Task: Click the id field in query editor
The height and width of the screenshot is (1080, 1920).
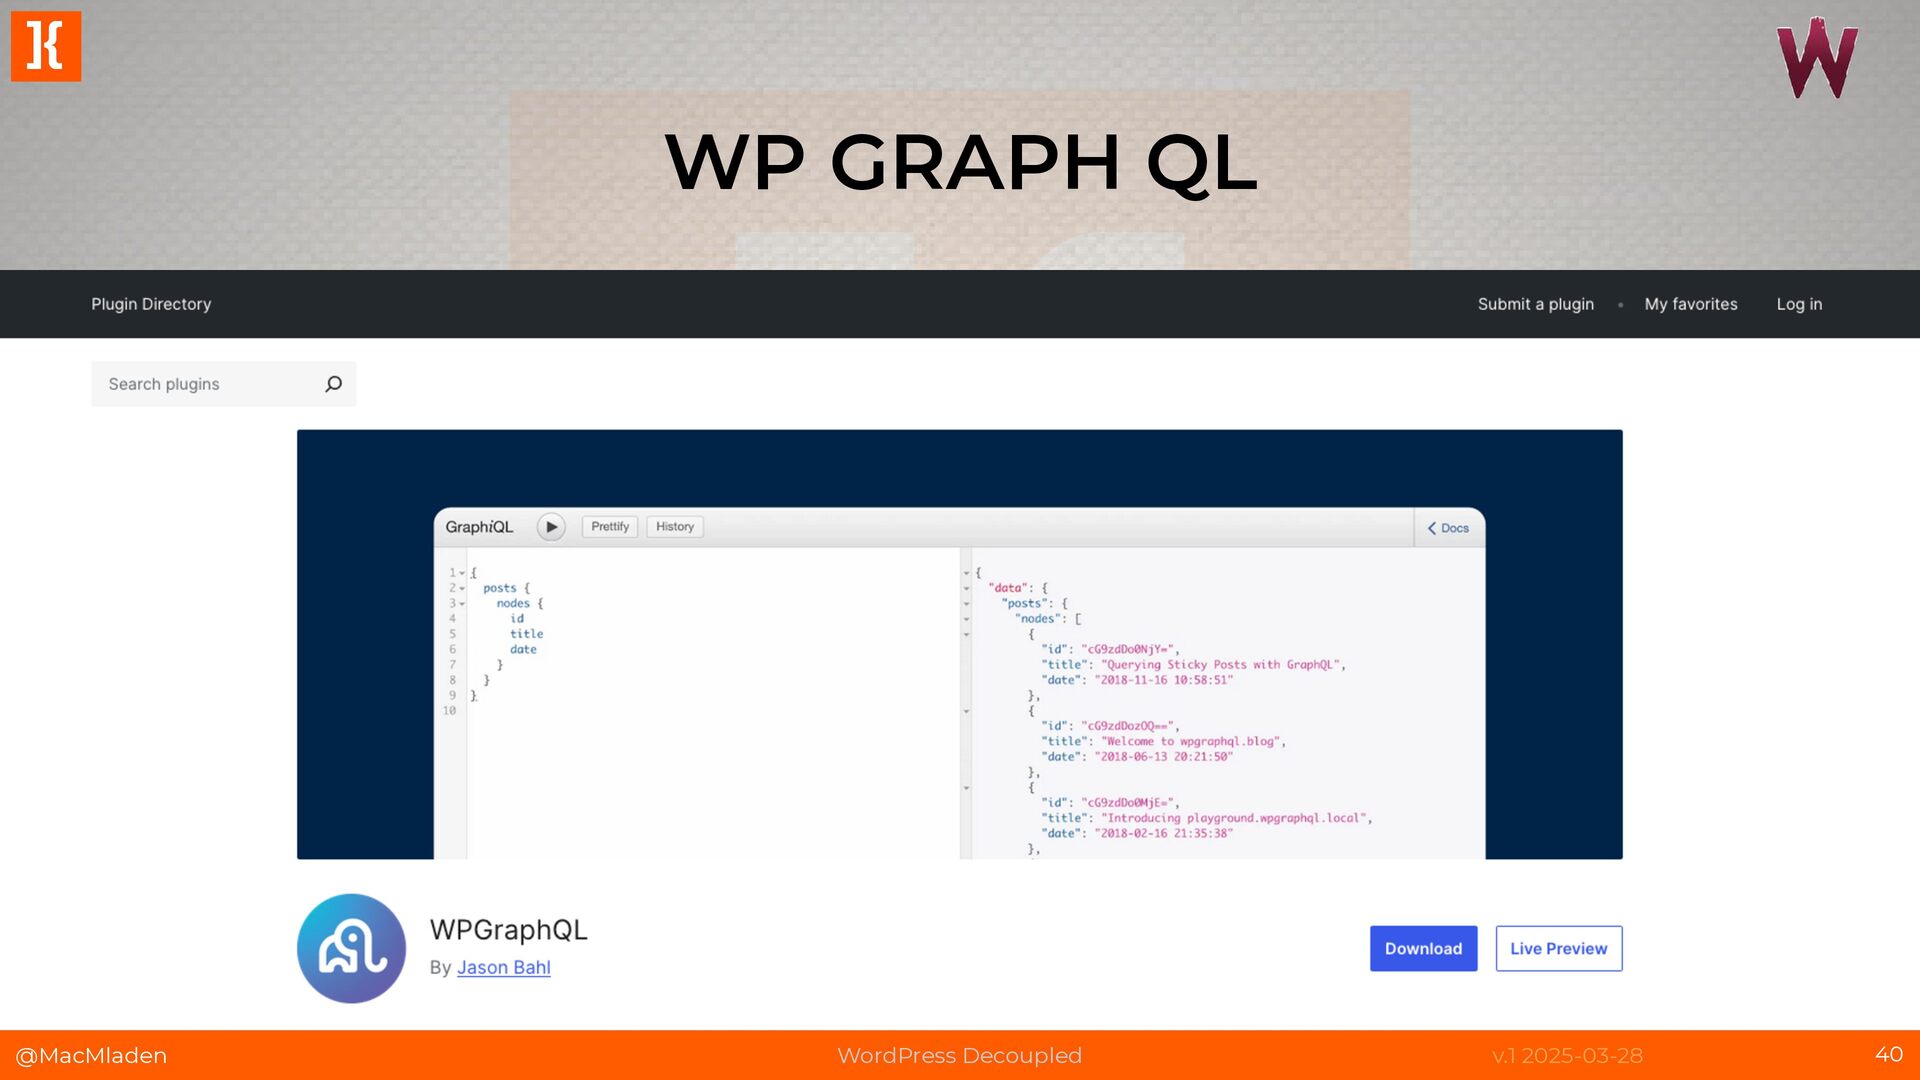Action: click(x=517, y=619)
